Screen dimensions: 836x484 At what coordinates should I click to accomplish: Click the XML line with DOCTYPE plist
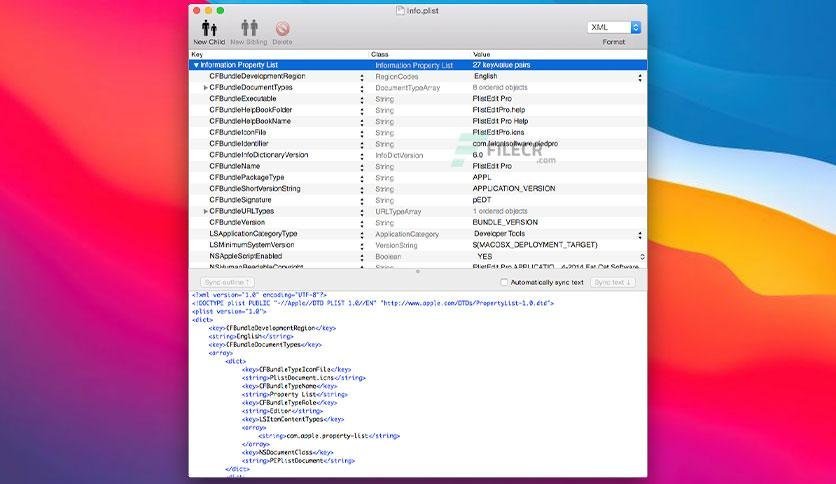pos(373,303)
